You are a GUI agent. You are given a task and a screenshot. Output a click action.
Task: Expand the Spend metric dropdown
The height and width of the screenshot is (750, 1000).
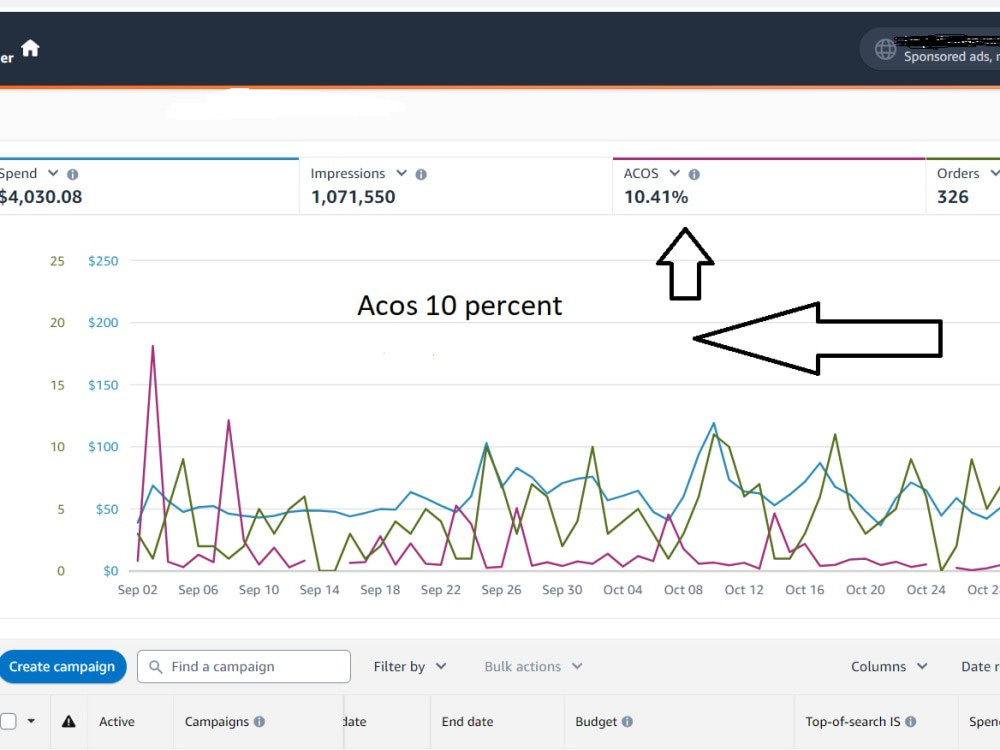(x=53, y=173)
